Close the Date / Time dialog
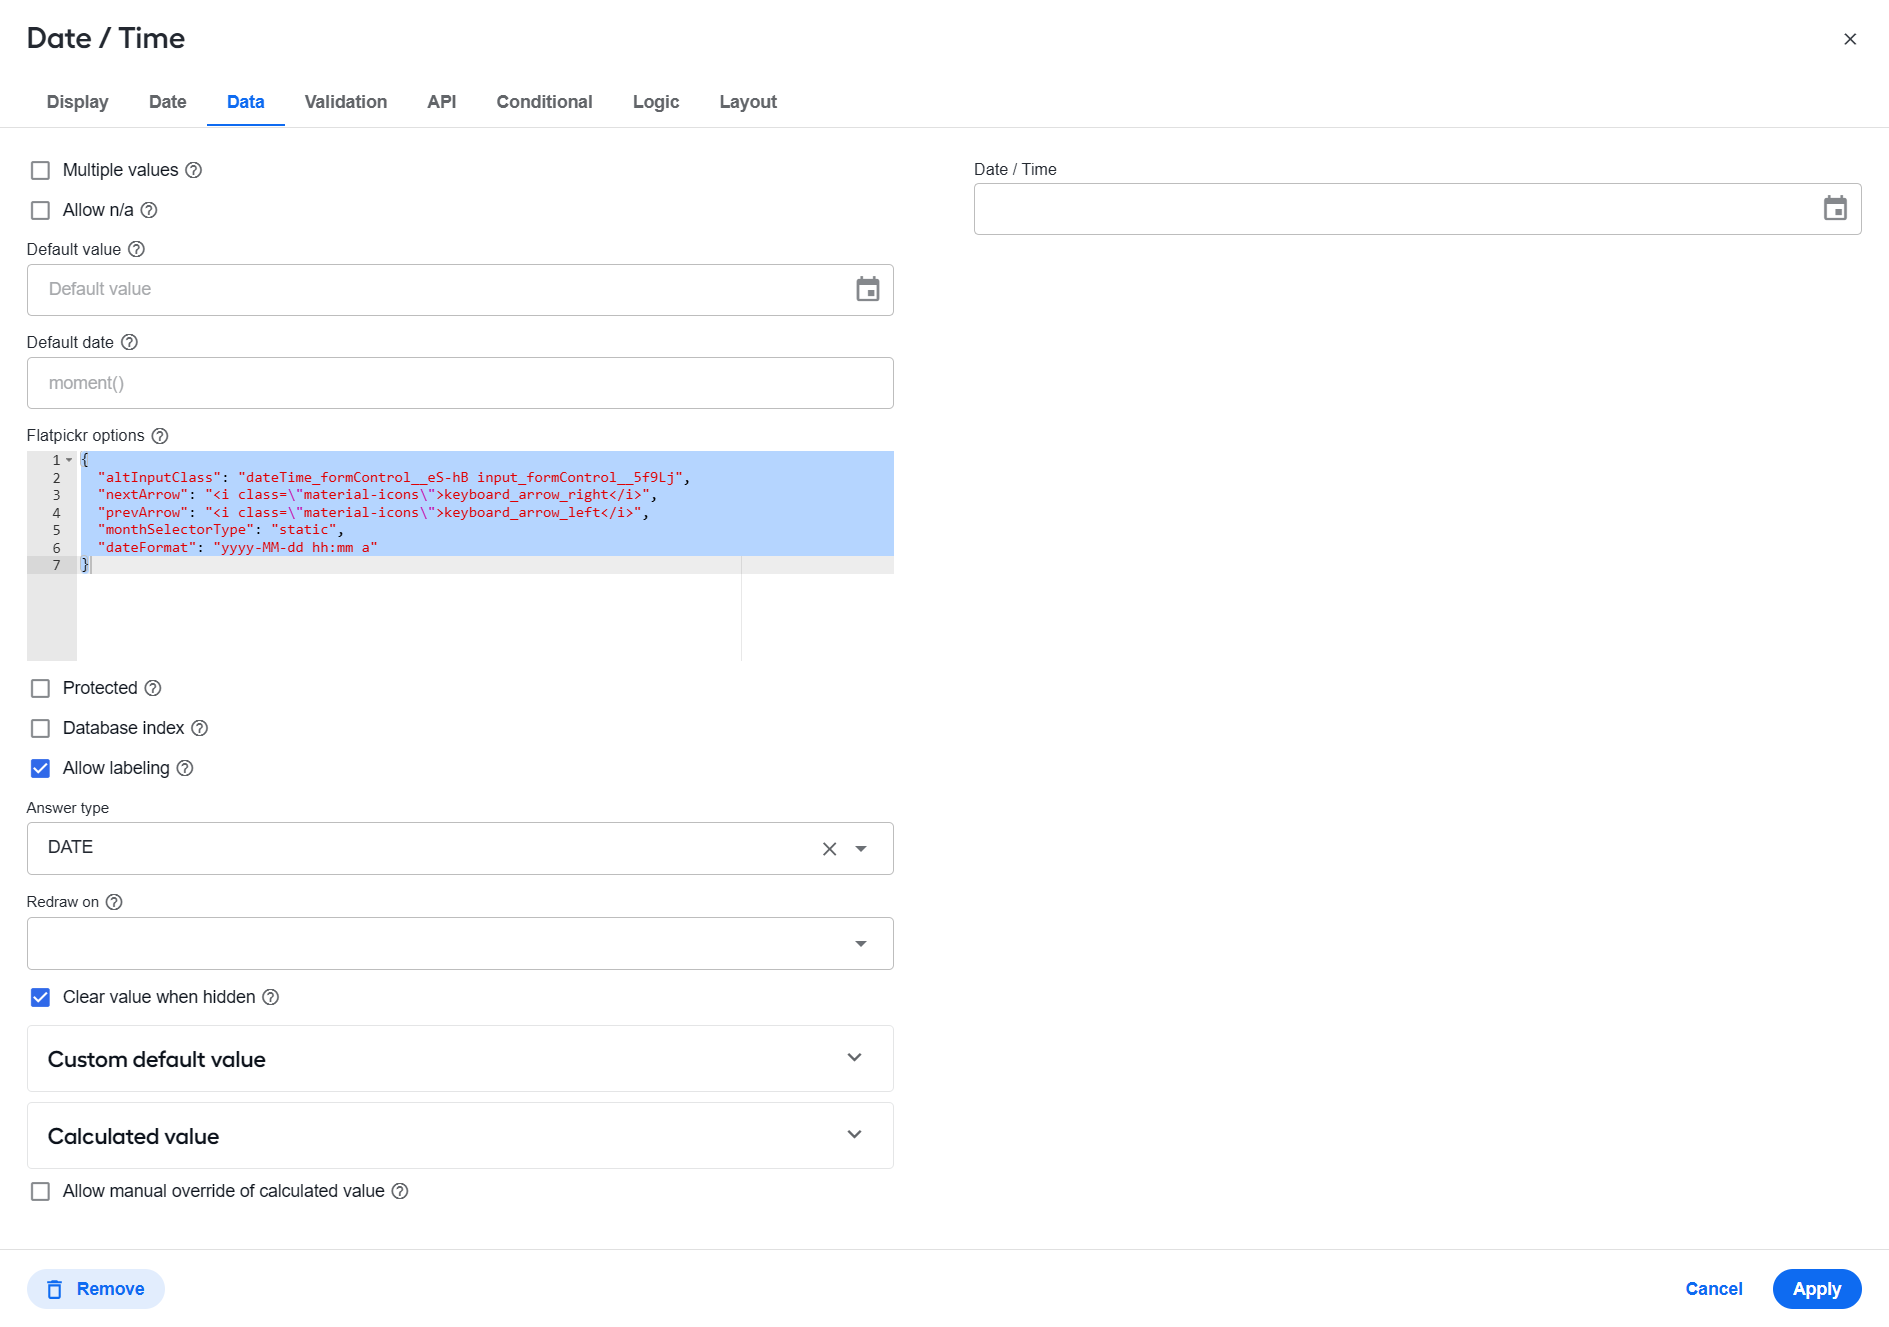Image resolution: width=1889 pixels, height=1327 pixels. pos(1850,39)
